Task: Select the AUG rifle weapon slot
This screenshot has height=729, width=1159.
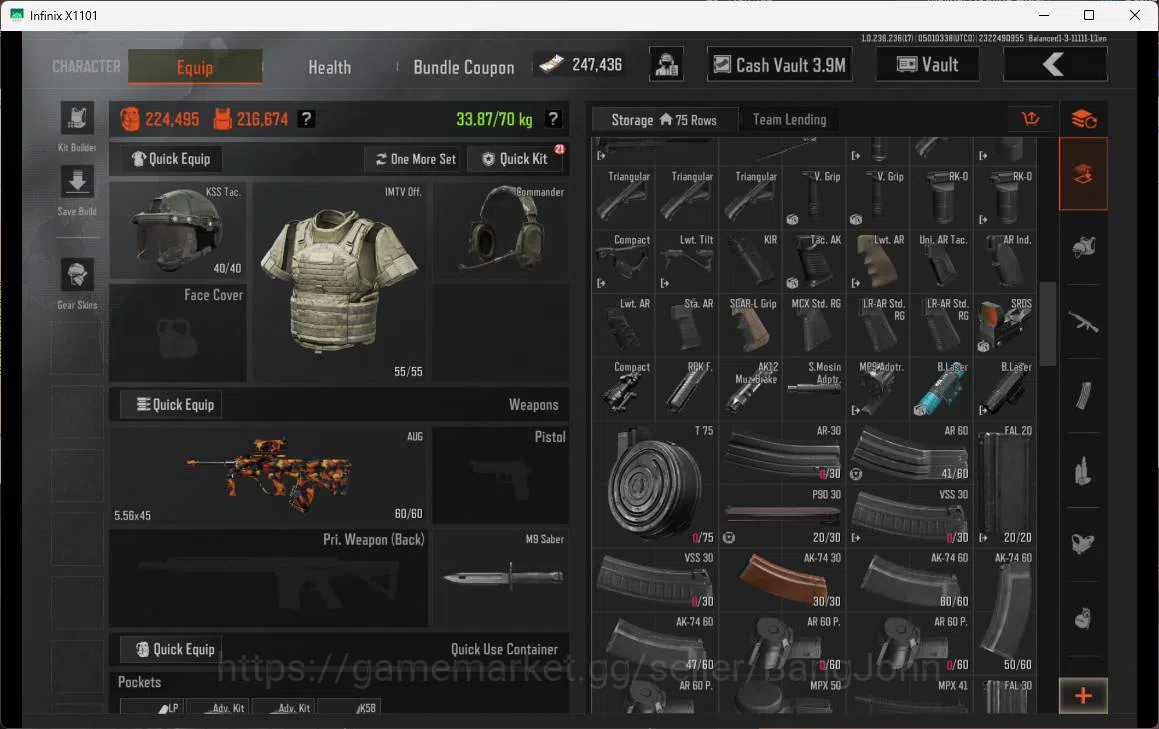Action: coord(269,475)
